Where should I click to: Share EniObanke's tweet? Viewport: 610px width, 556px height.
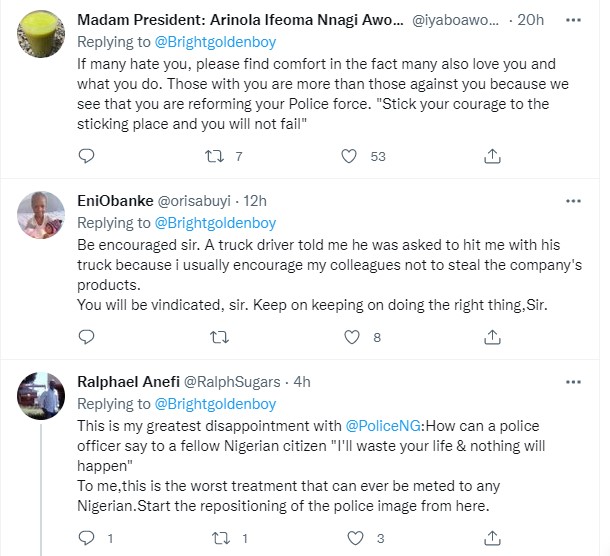tap(492, 337)
